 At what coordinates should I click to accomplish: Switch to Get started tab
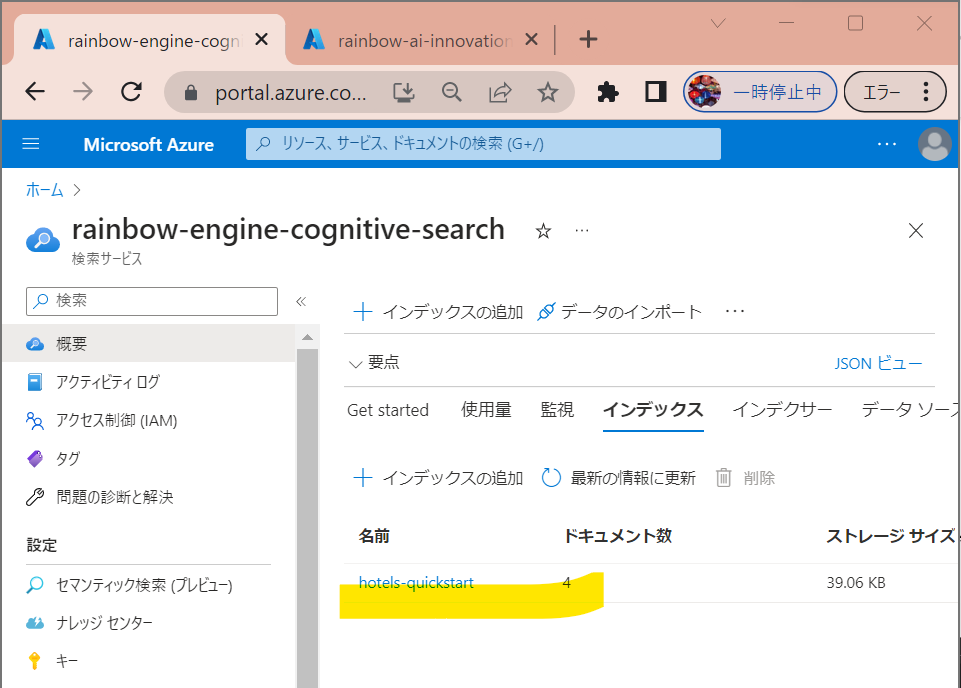pos(388,410)
